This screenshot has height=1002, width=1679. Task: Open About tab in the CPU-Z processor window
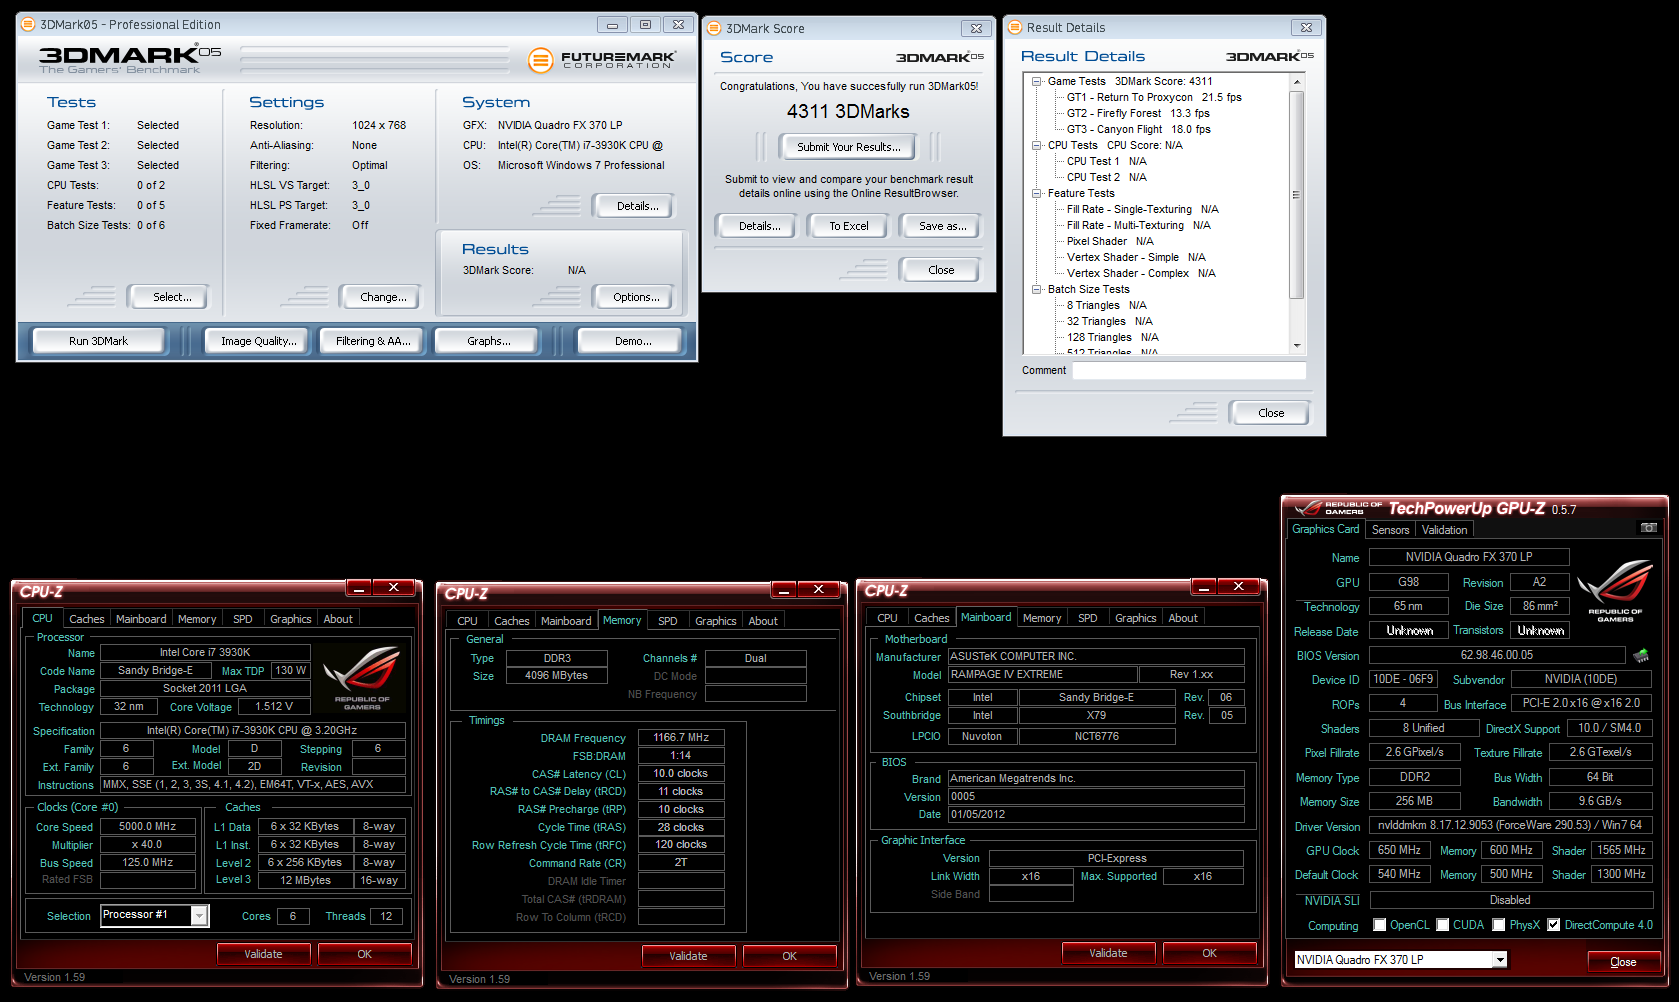(338, 619)
